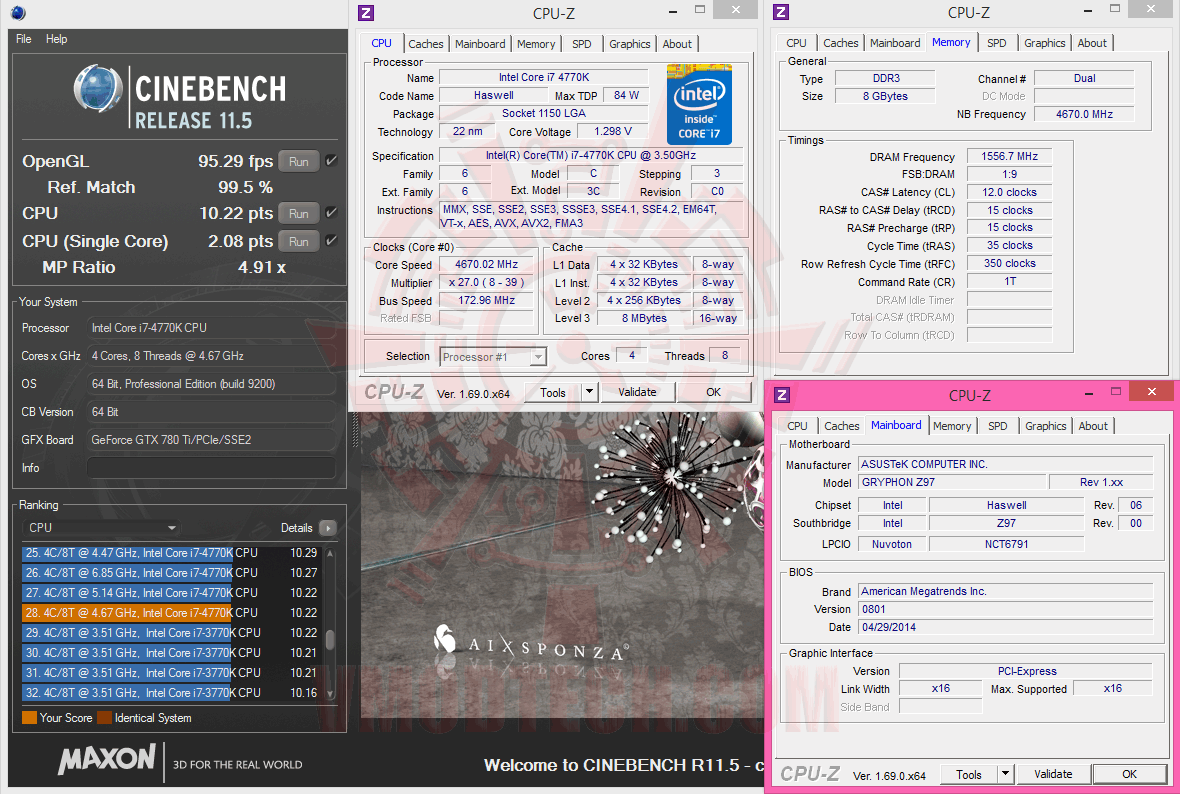This screenshot has height=794, width=1180.
Task: Click Validate in the CPU window
Action: pyautogui.click(x=637, y=391)
